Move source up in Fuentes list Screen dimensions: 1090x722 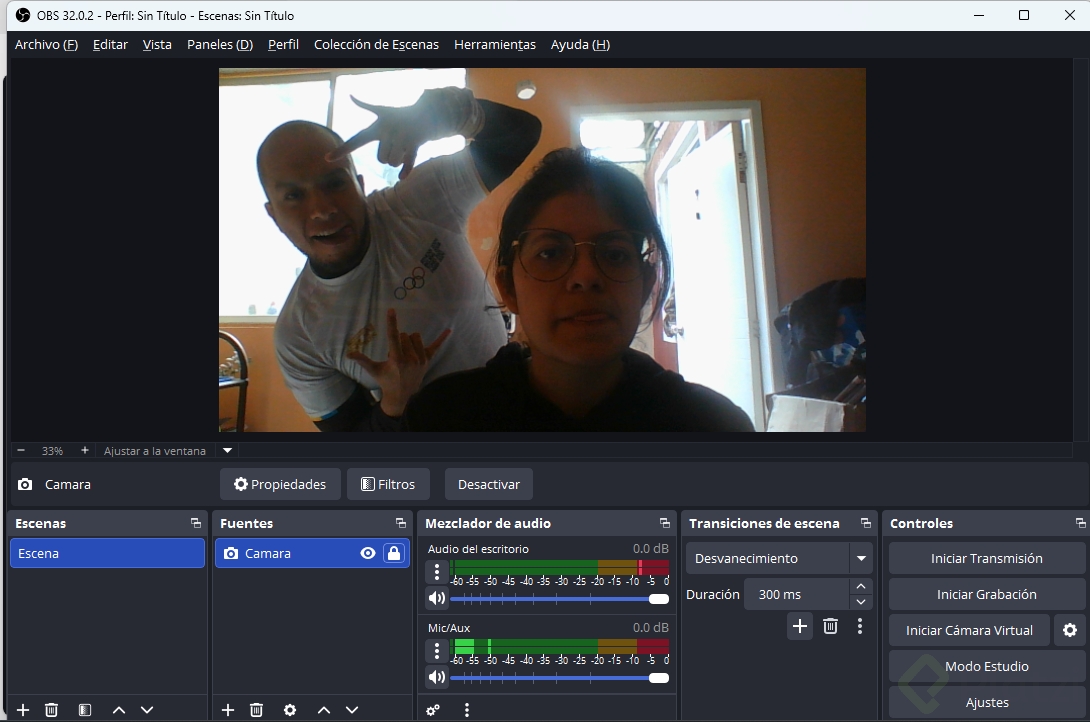[x=324, y=709]
